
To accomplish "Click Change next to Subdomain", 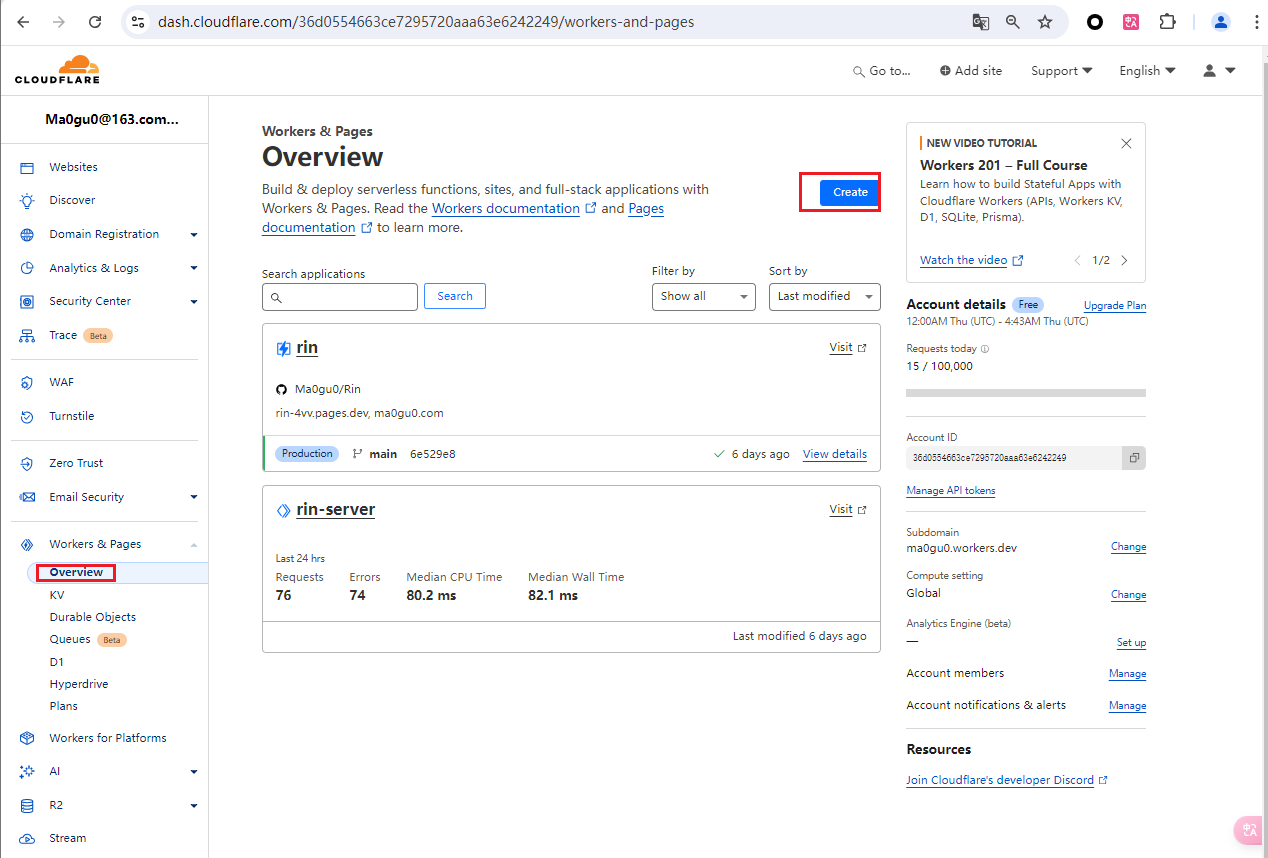I will click(1128, 547).
